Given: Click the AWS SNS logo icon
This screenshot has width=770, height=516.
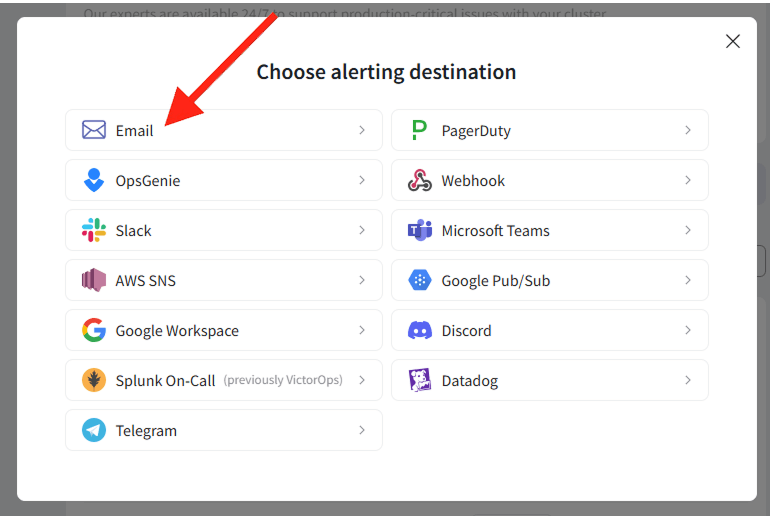Looking at the screenshot, I should pos(94,280).
